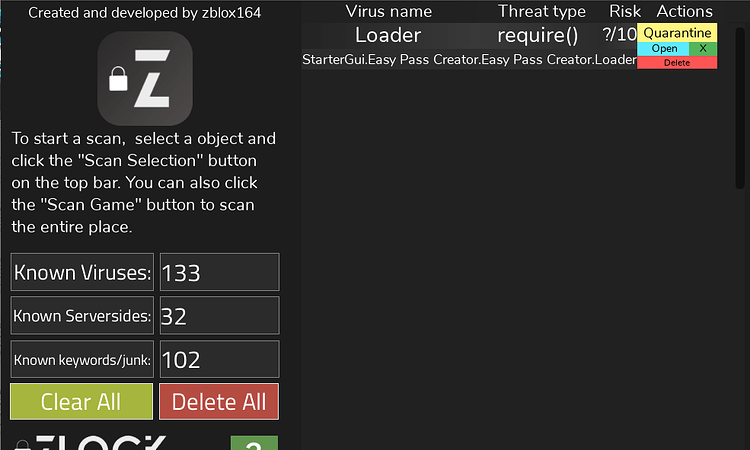
Task: Click the StarterGui Easy Pass Creator path
Action: coord(469,60)
